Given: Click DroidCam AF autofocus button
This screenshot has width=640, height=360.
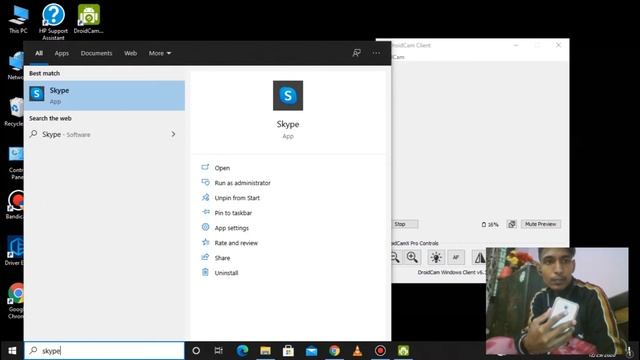Looking at the screenshot, I should pyautogui.click(x=456, y=257).
